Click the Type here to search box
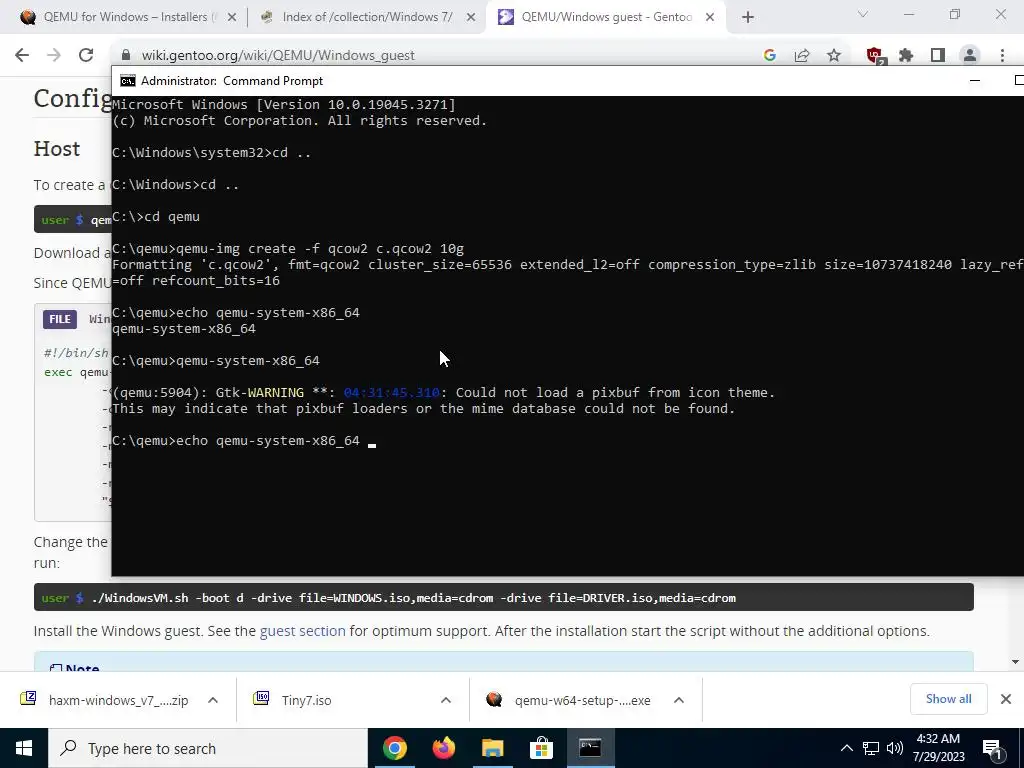Viewport: 1024px width, 768px height. [x=208, y=748]
